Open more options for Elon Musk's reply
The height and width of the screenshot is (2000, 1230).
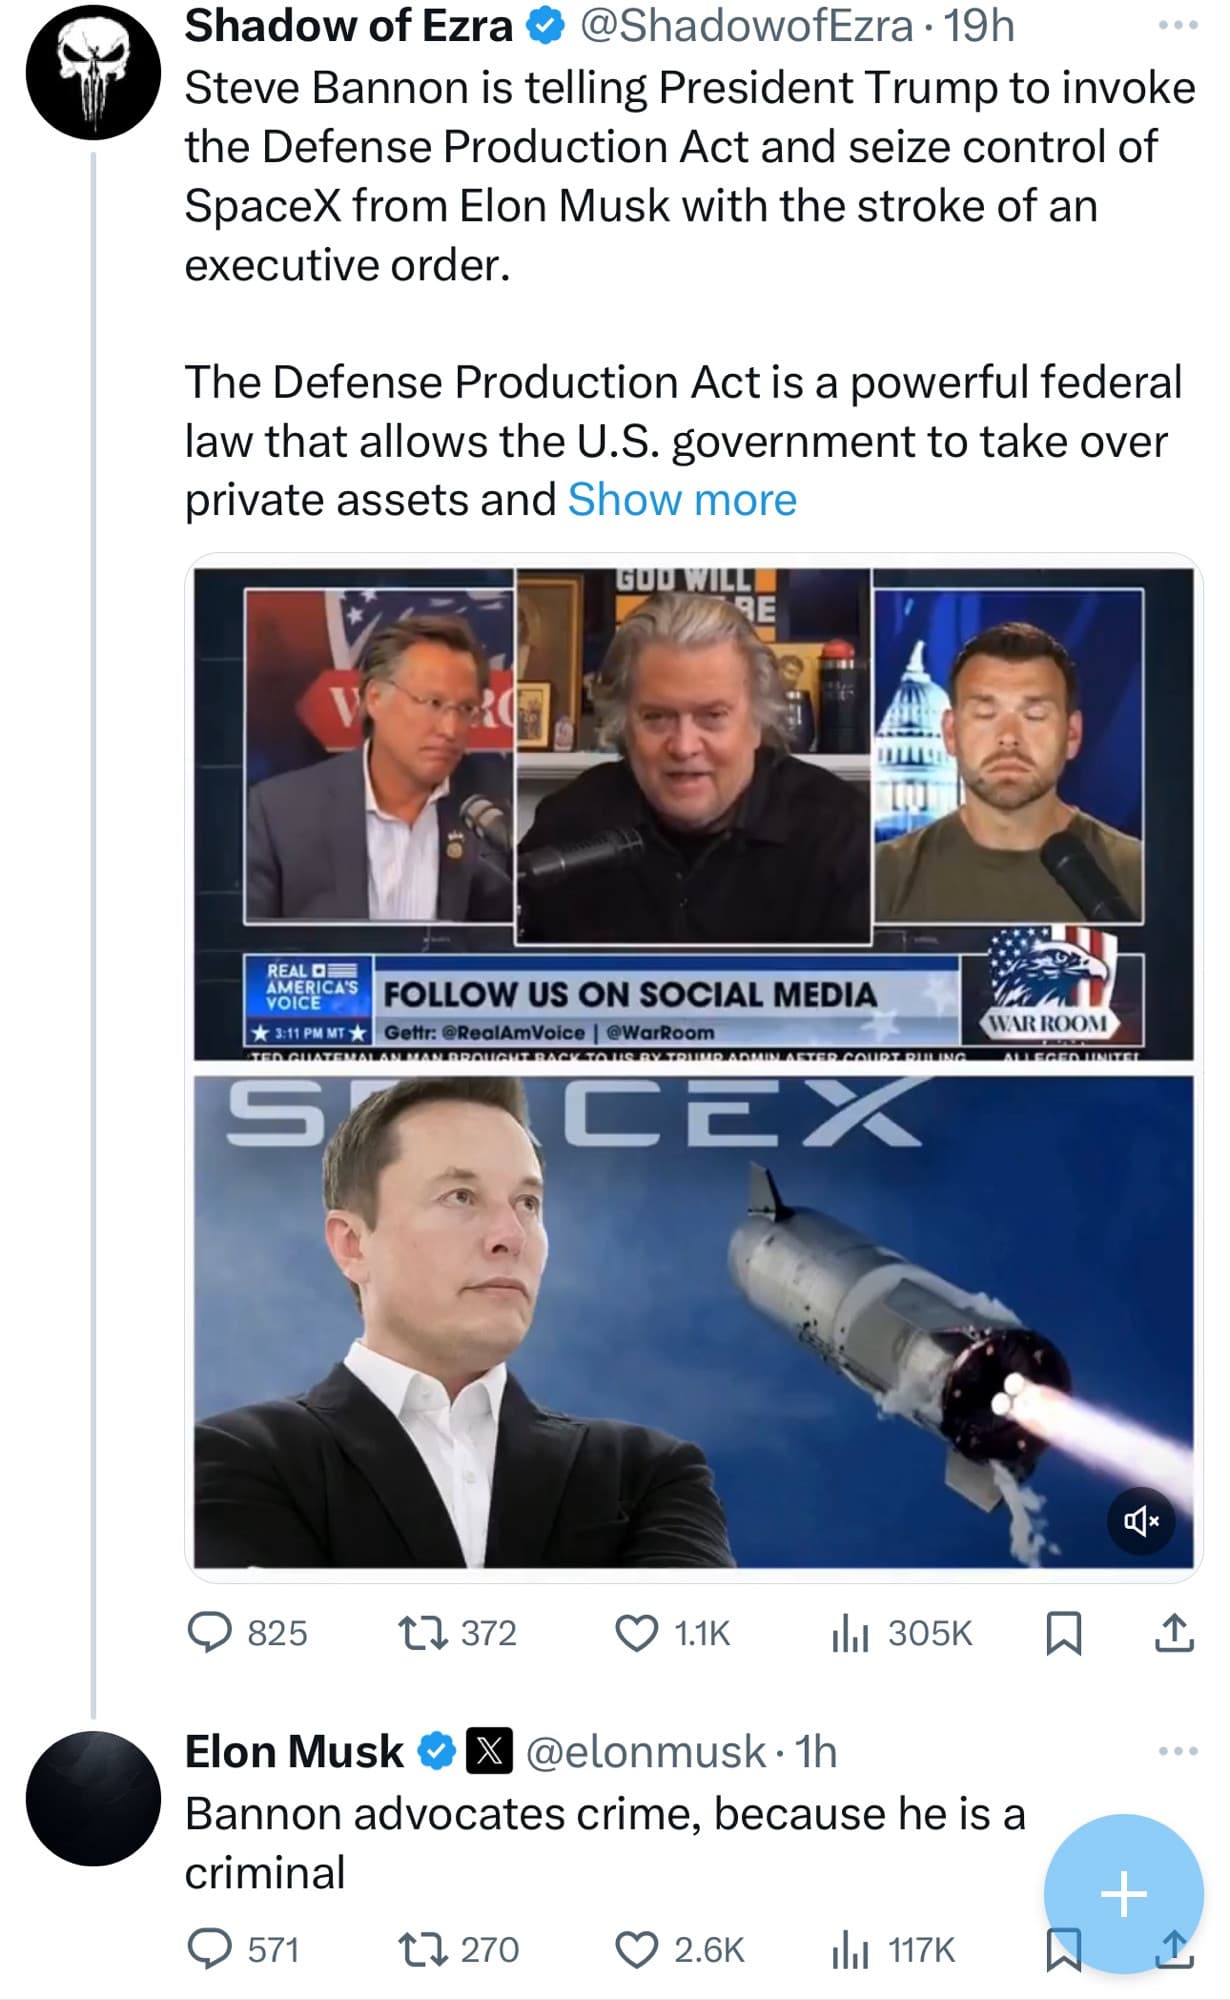pos(1178,1751)
